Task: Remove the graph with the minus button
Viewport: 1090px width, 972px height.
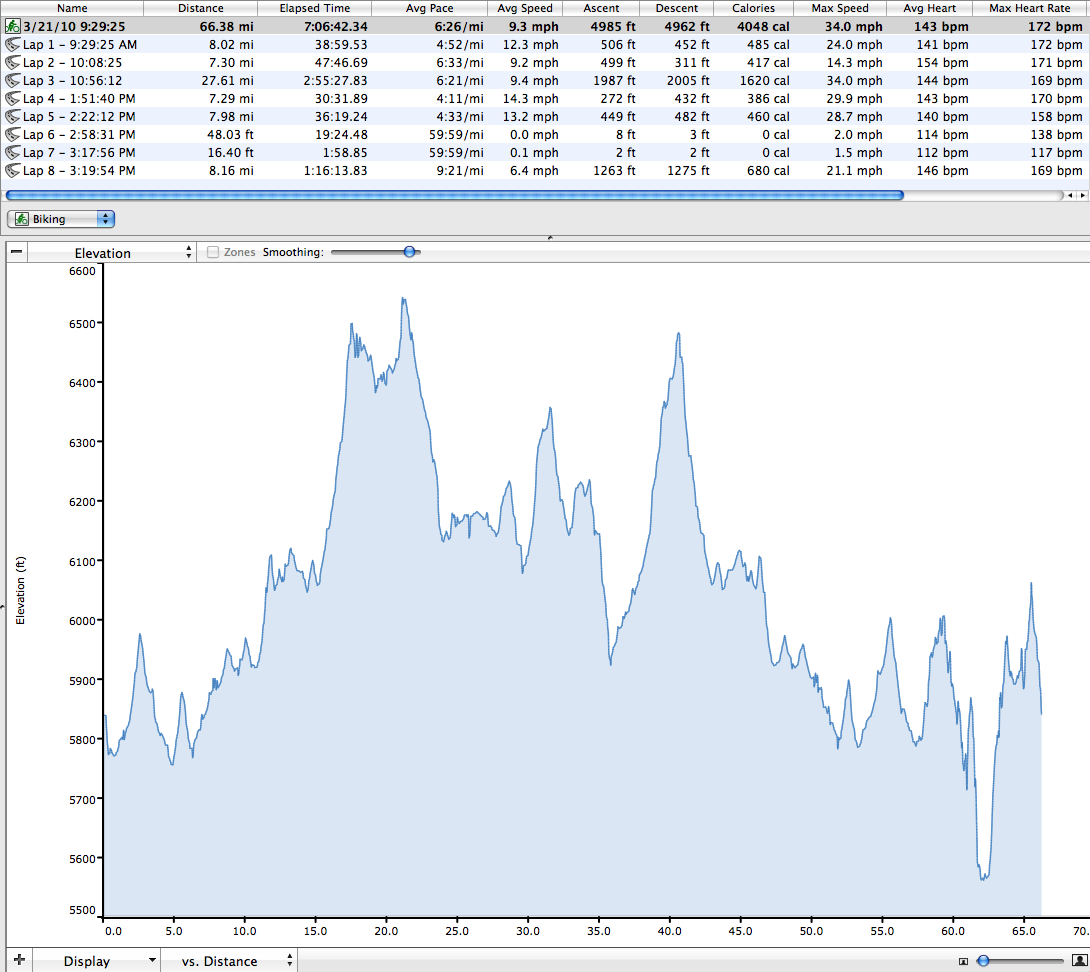Action: 16,252
